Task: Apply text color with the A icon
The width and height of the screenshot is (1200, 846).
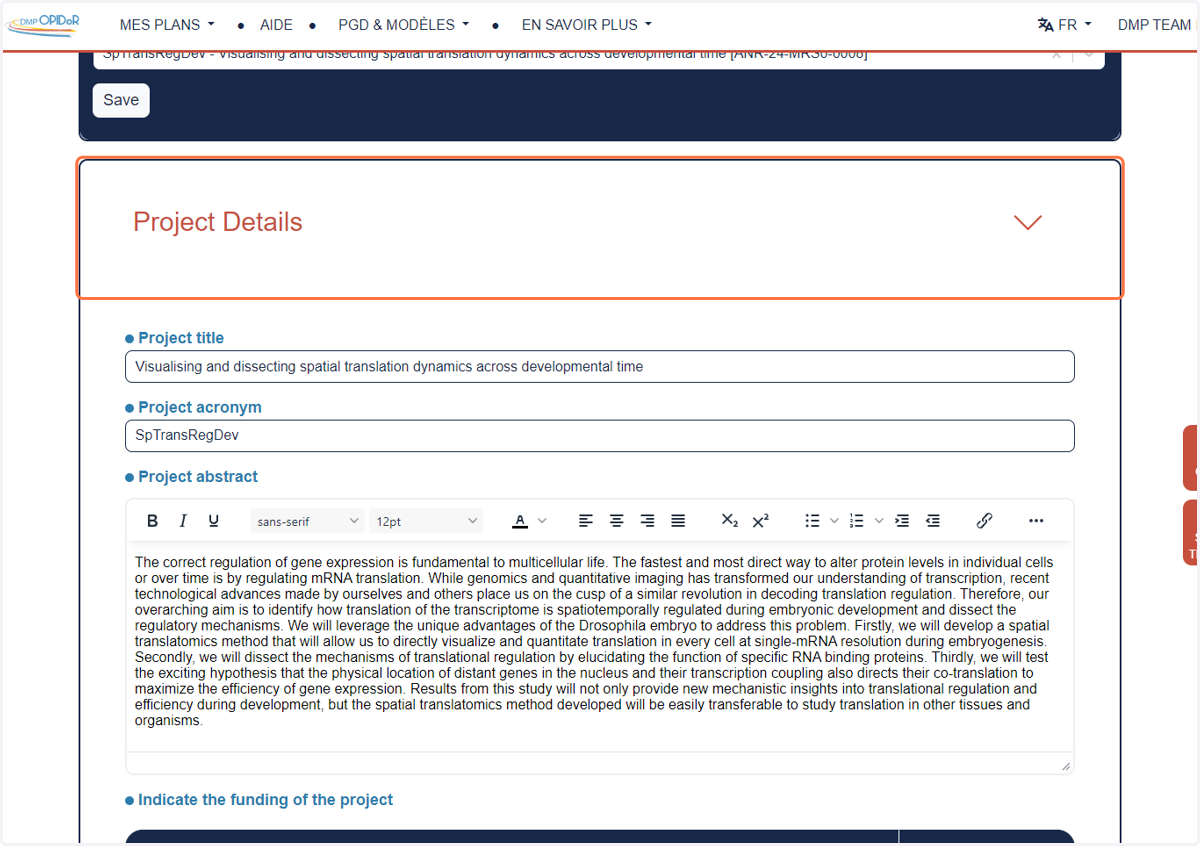Action: tap(520, 521)
